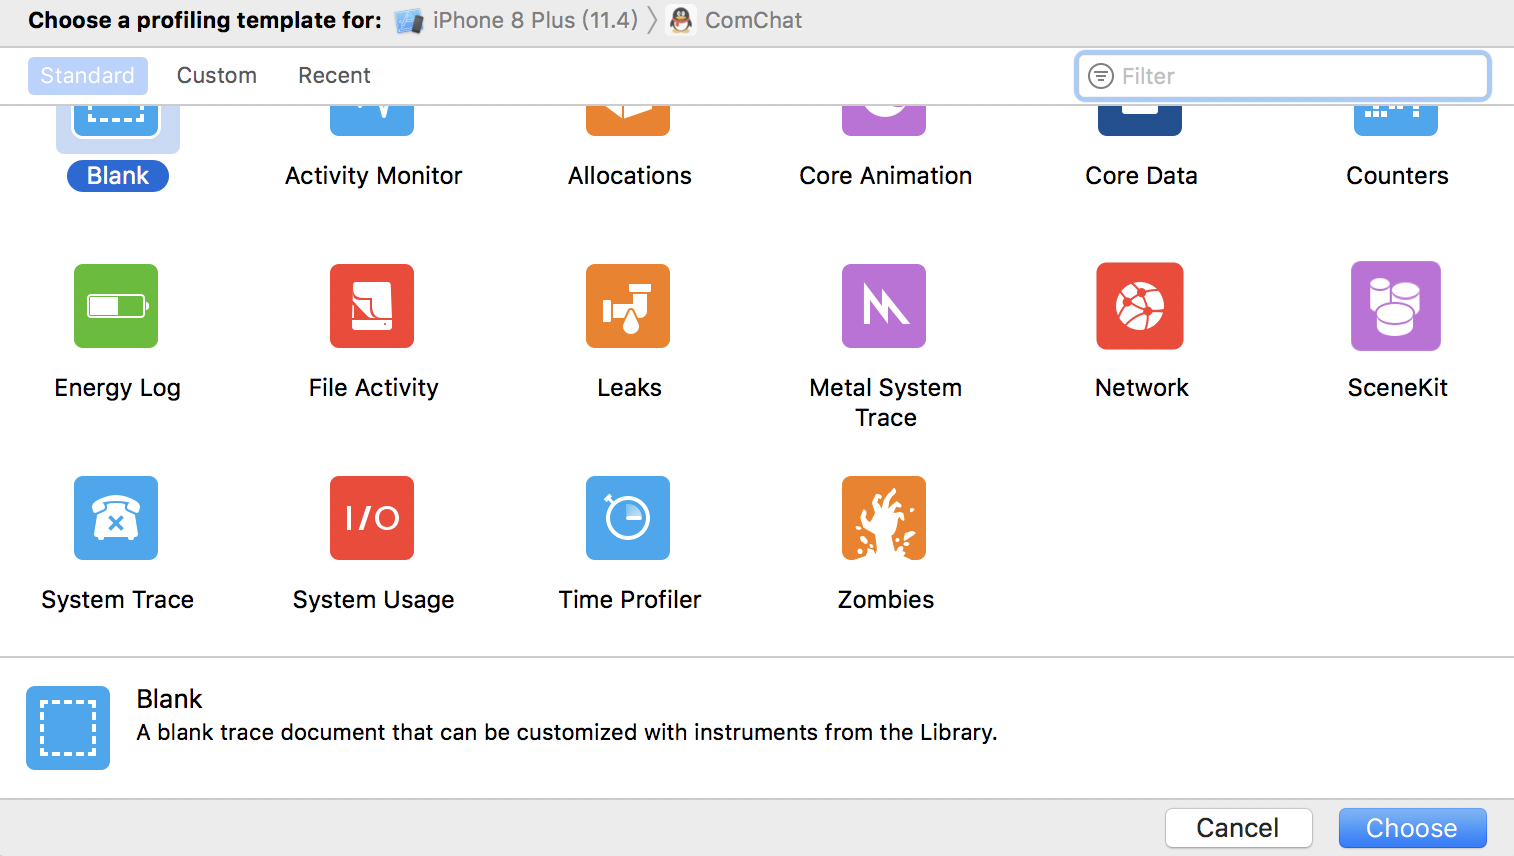This screenshot has height=856, width=1514.
Task: Click the Energy Log label
Action: click(x=117, y=388)
